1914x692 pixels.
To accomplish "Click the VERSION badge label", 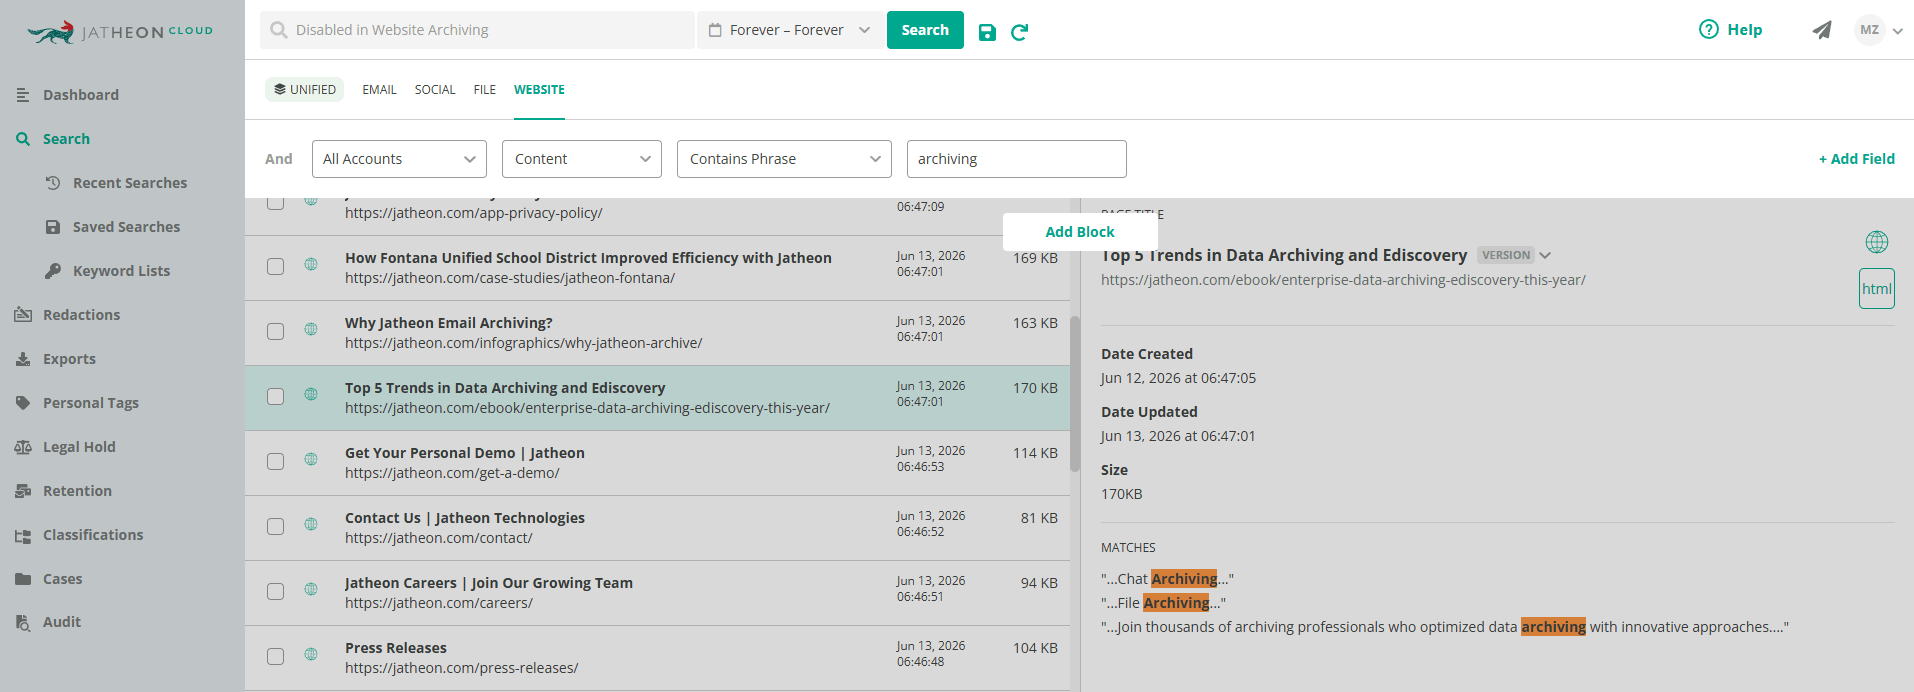I will (1506, 255).
